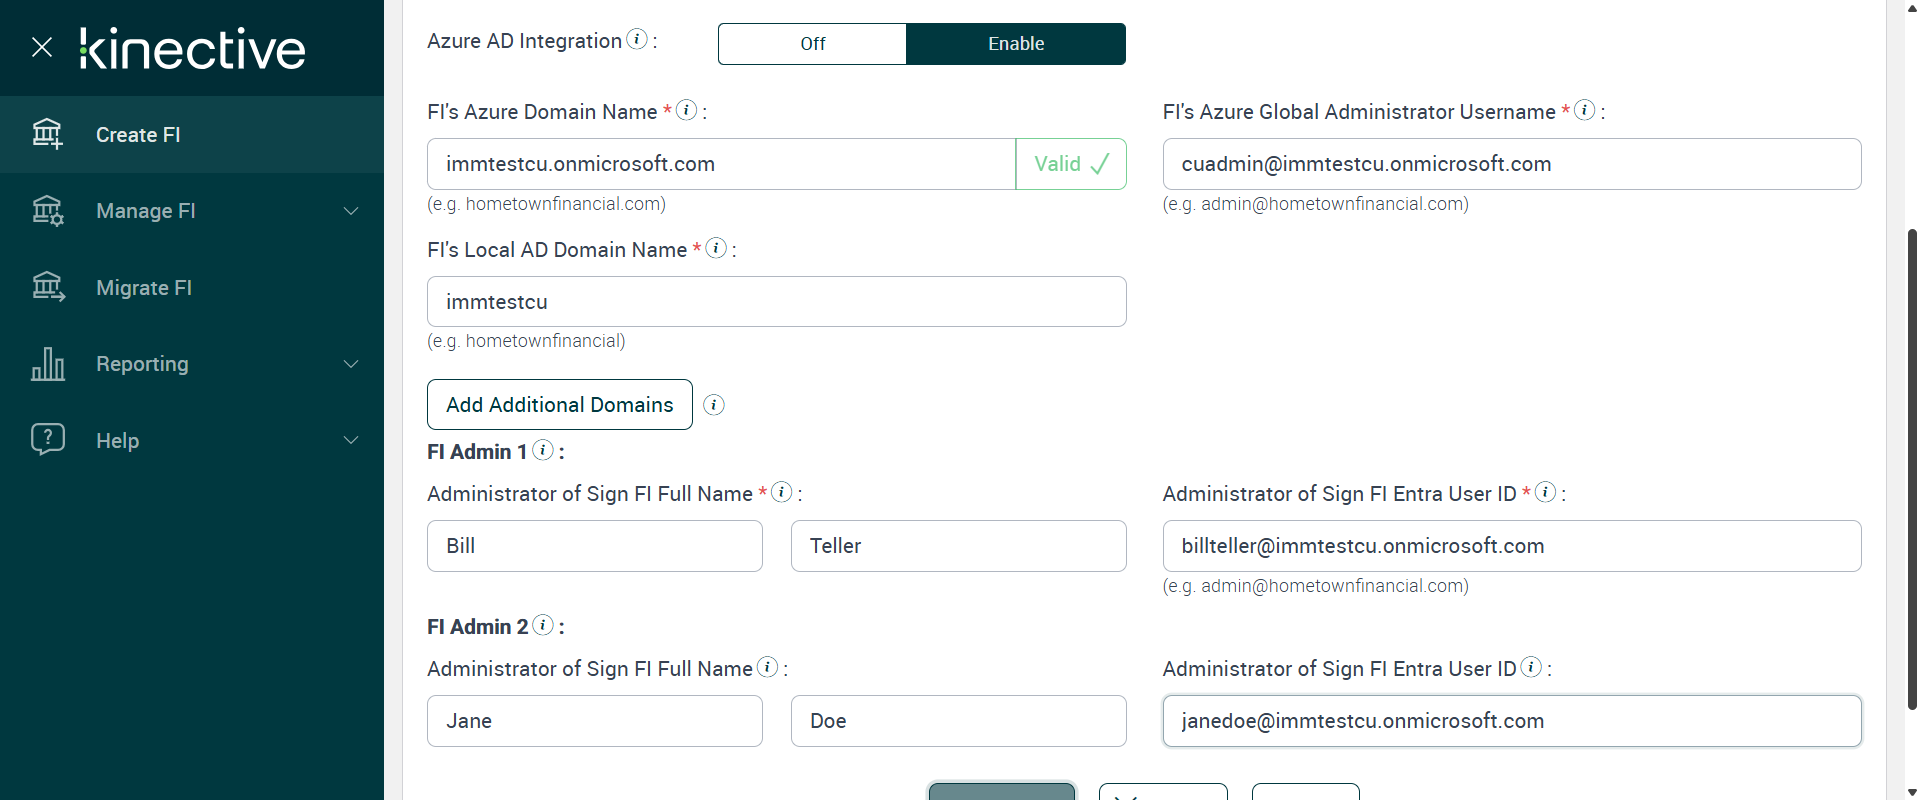Screen dimensions: 1920x800
Task: Click the Create FI bank icon
Action: [x=47, y=134]
